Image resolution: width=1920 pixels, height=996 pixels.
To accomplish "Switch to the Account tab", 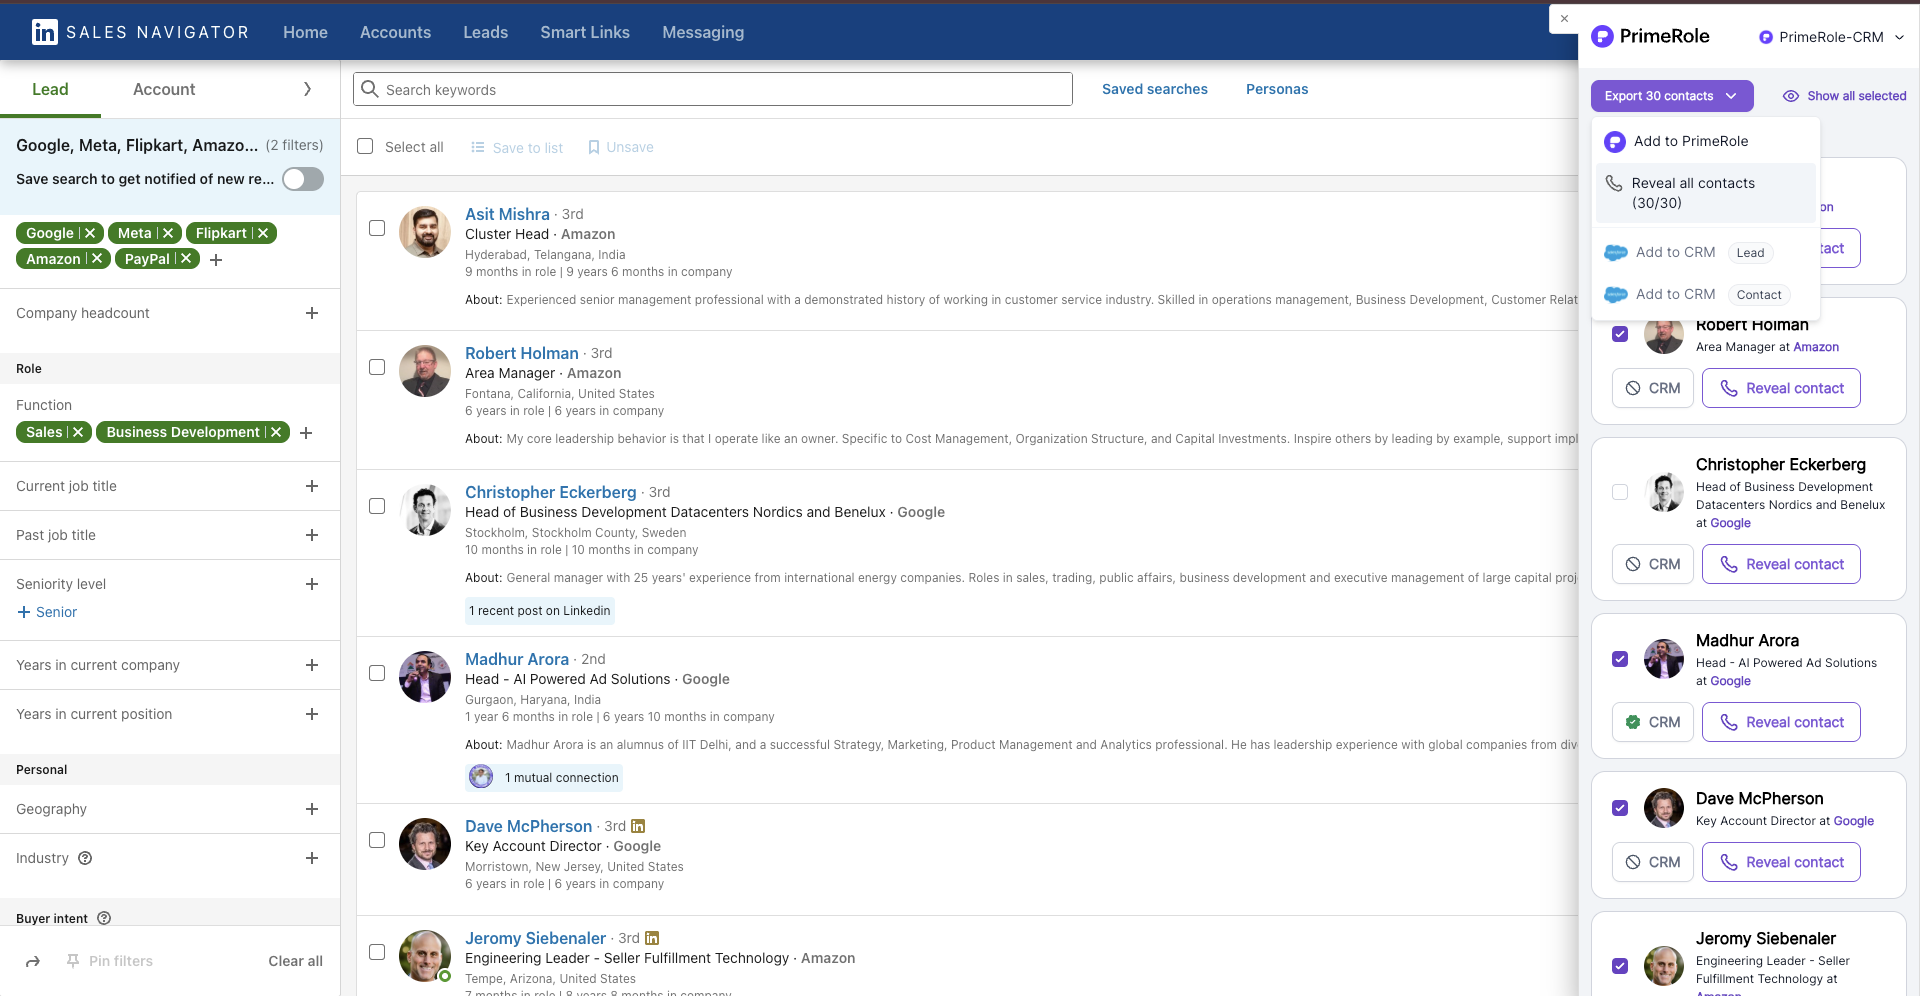I will point(164,89).
